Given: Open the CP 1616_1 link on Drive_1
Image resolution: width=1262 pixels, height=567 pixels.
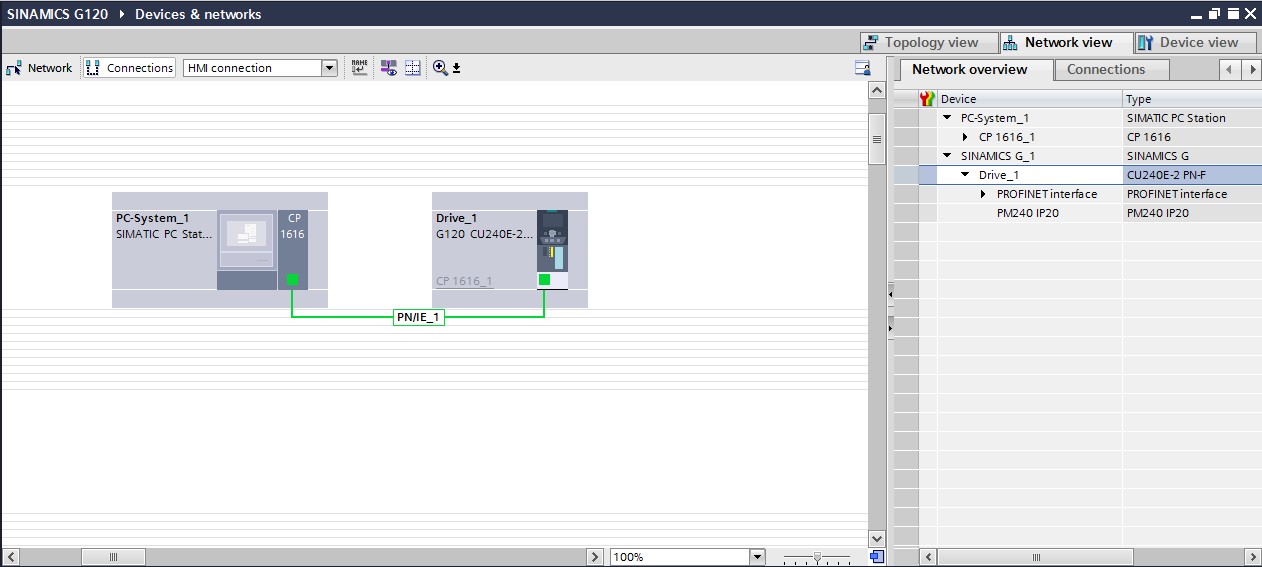Looking at the screenshot, I should click(464, 281).
